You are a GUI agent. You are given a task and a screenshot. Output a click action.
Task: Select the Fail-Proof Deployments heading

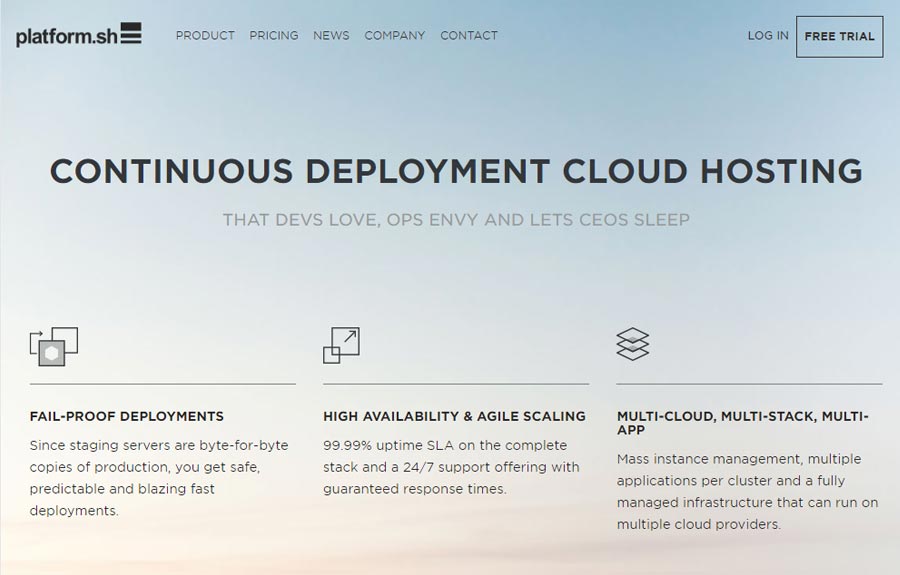point(127,416)
